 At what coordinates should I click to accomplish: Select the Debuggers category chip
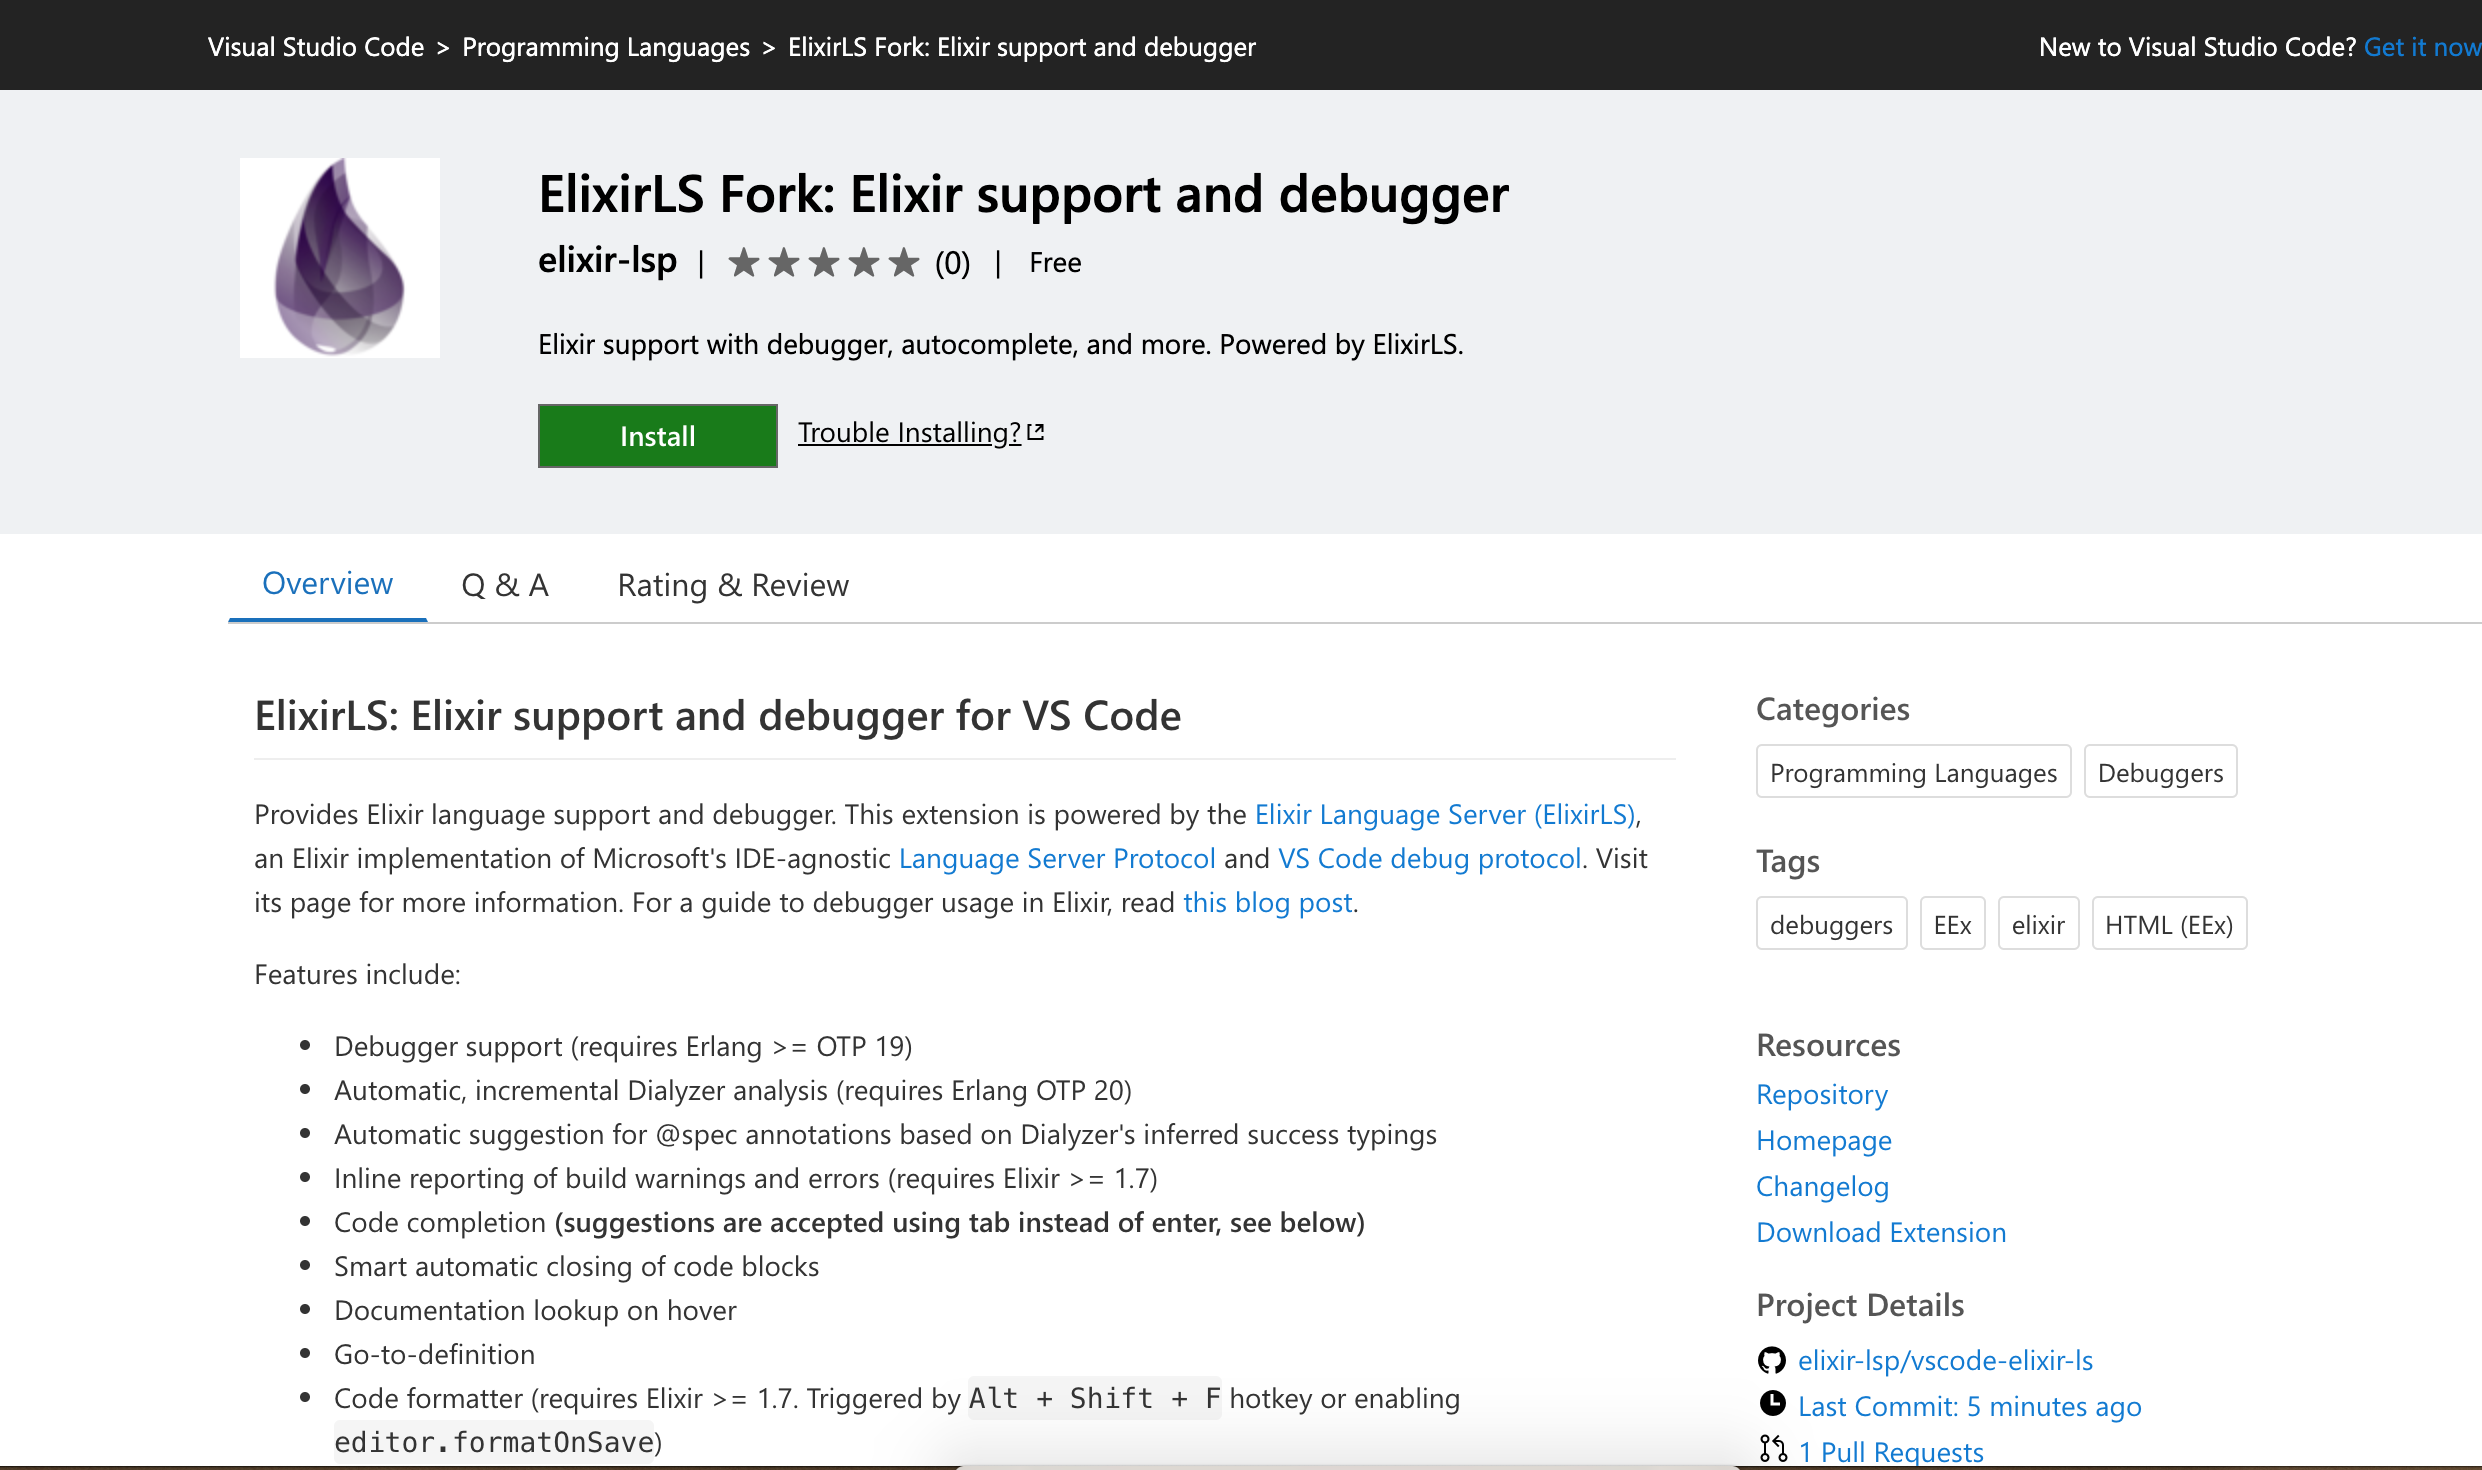click(2160, 771)
